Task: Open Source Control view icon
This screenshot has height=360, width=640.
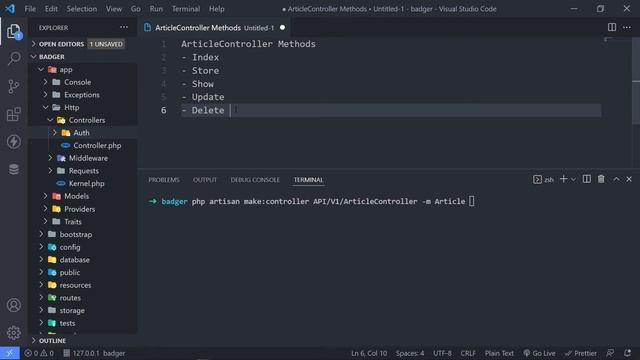Action: (14, 87)
